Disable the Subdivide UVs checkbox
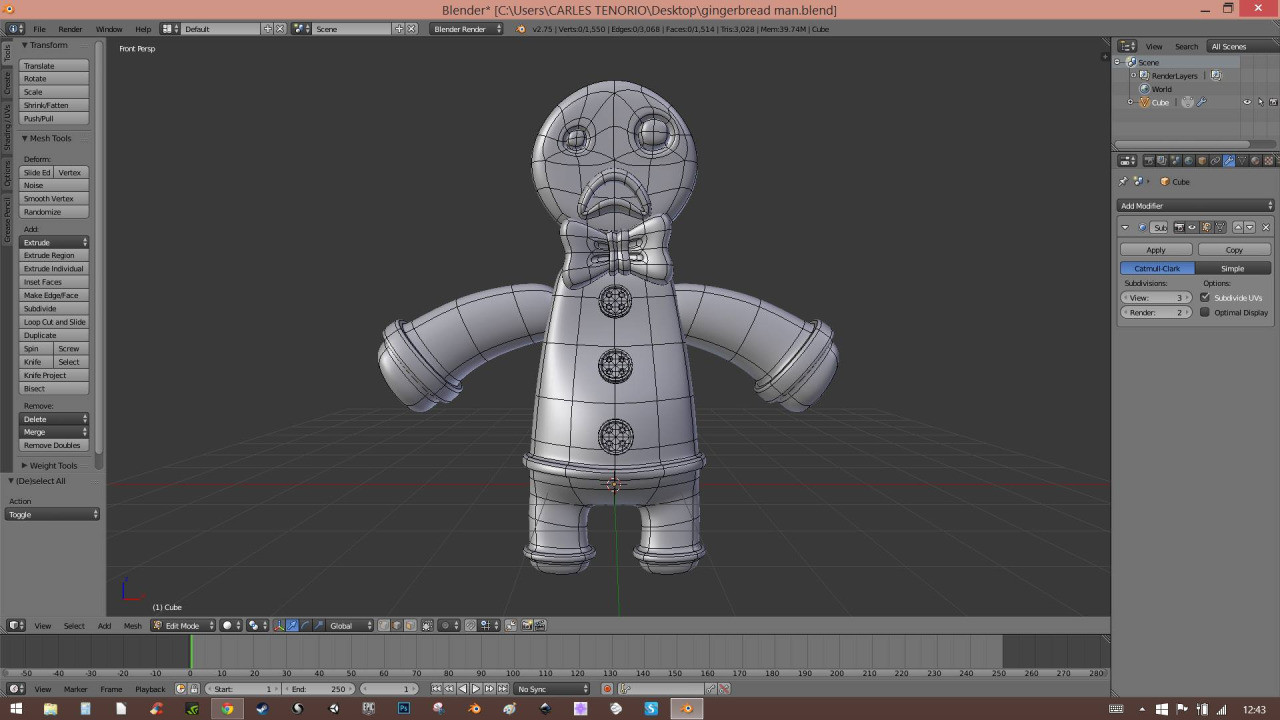 pos(1205,297)
